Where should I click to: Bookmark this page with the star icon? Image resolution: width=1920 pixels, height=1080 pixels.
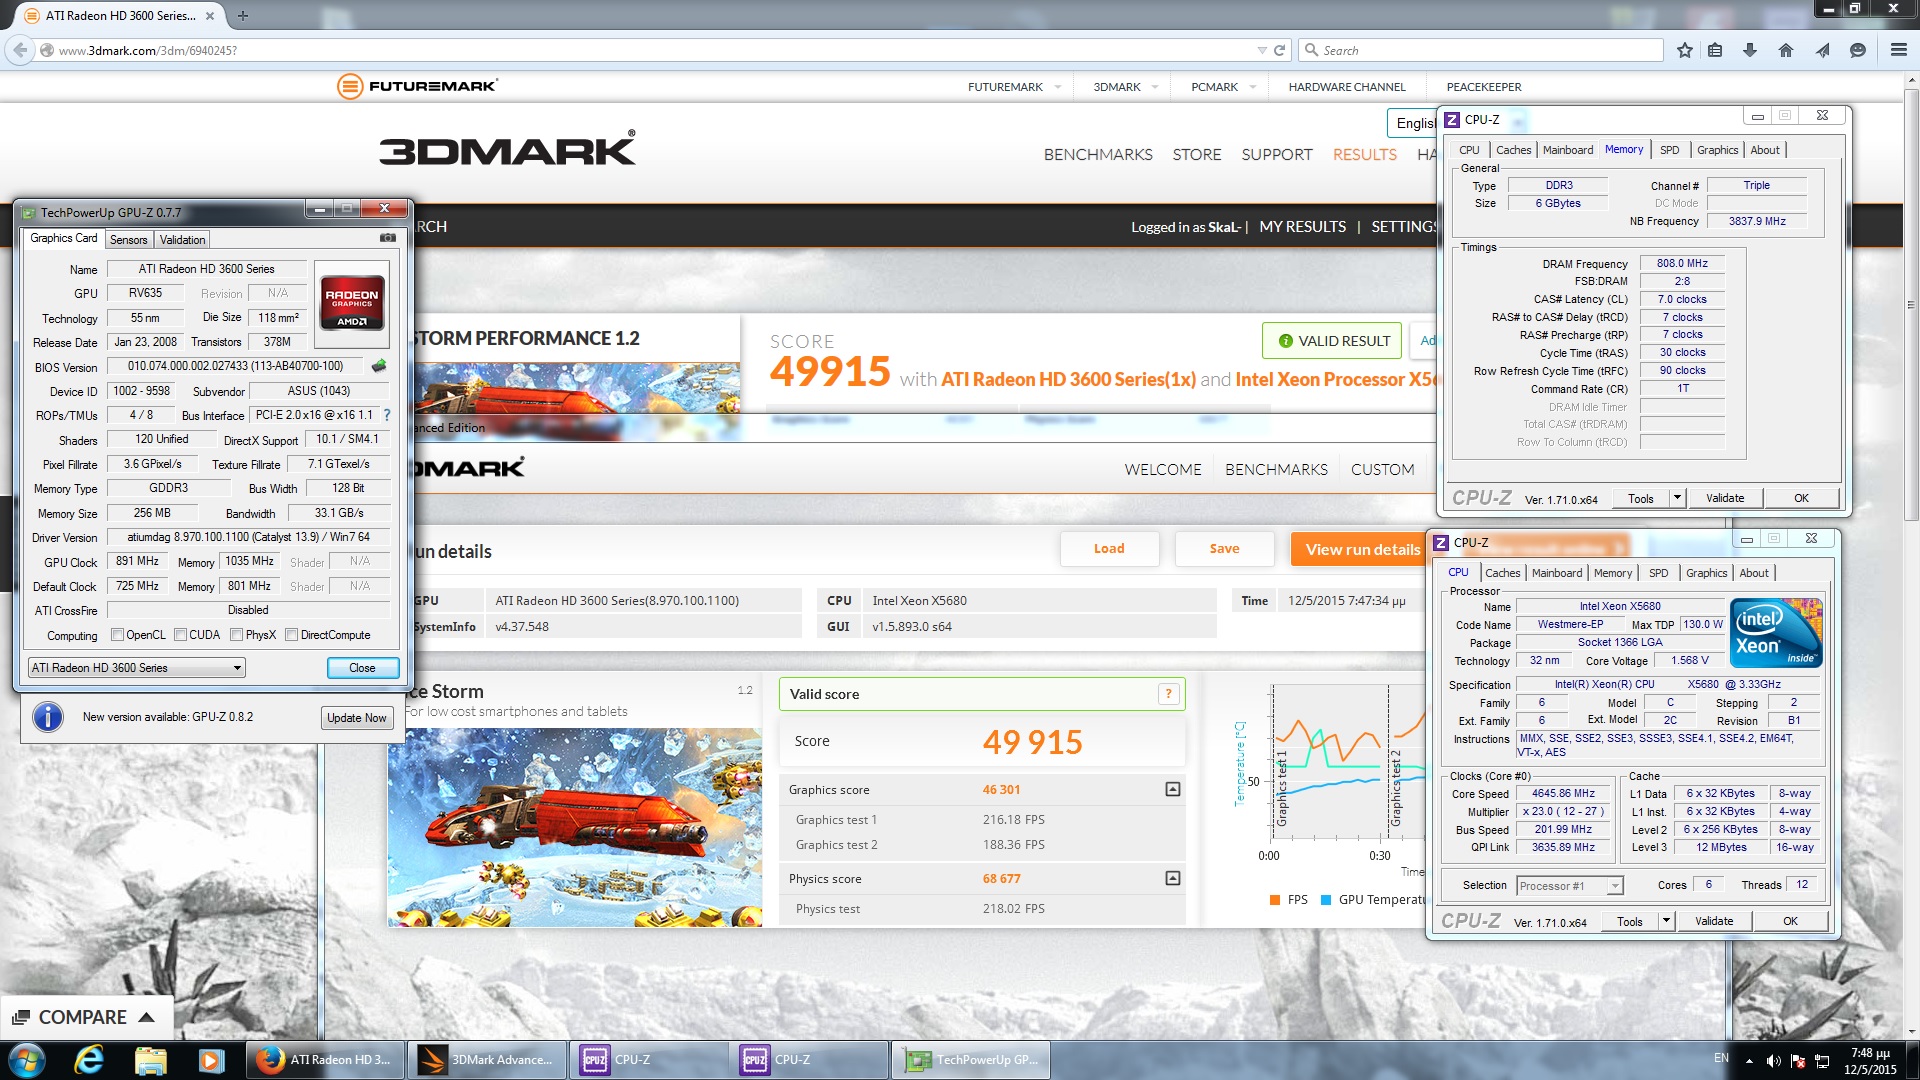[1685, 50]
